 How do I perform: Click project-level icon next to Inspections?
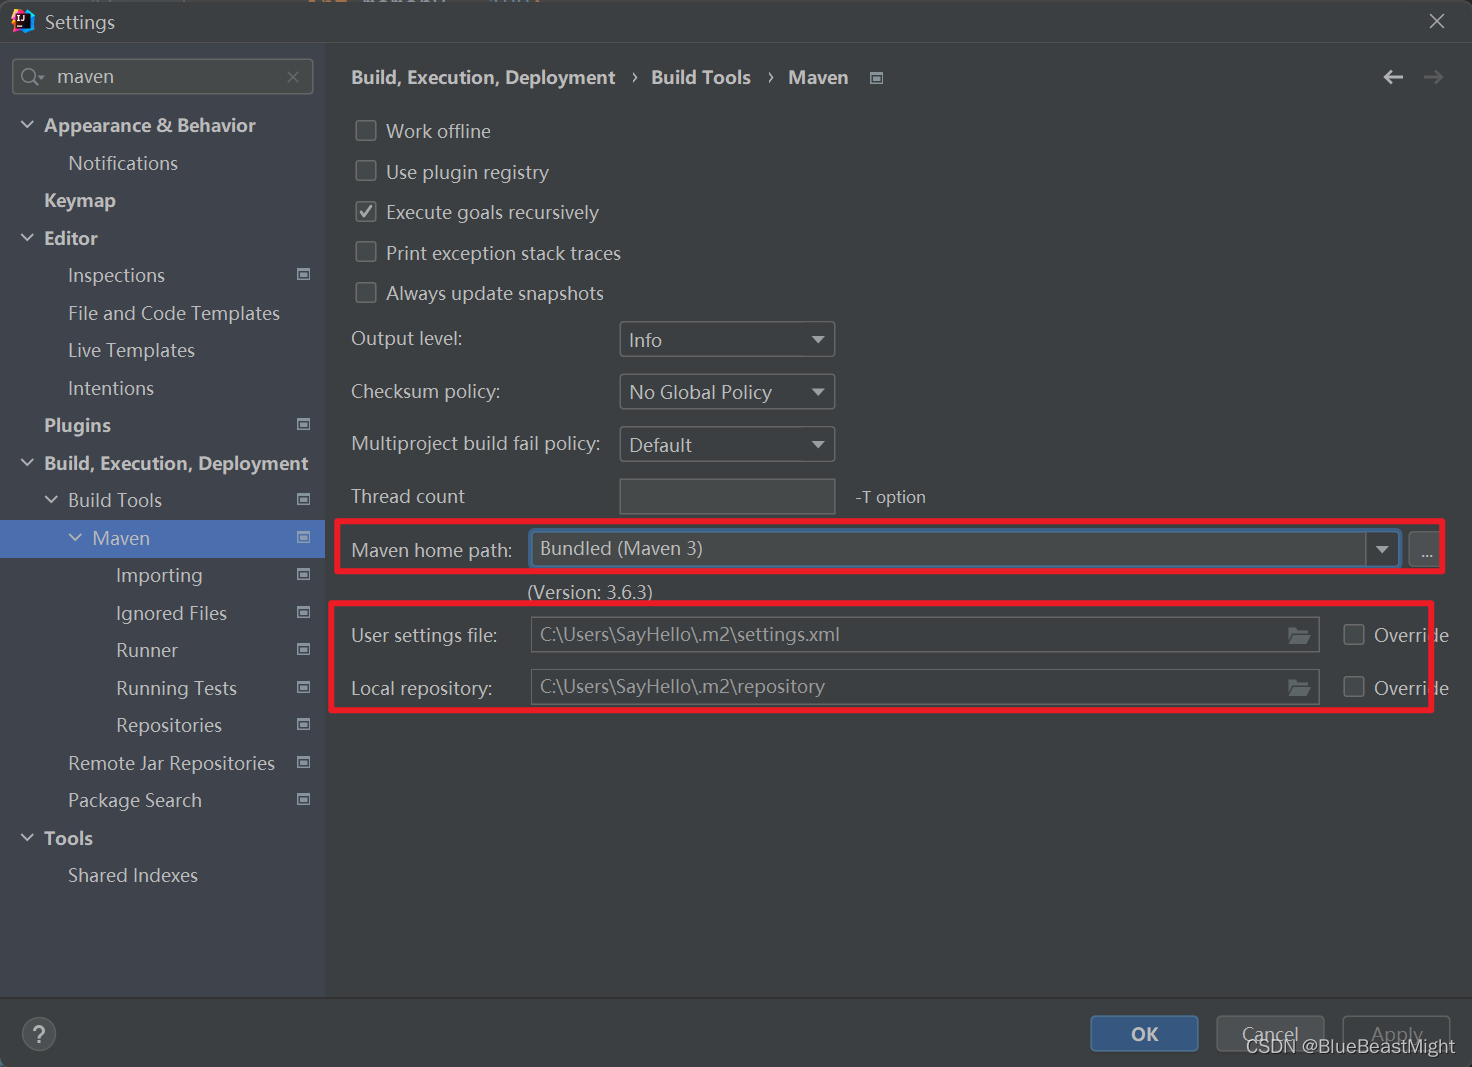pyautogui.click(x=304, y=274)
